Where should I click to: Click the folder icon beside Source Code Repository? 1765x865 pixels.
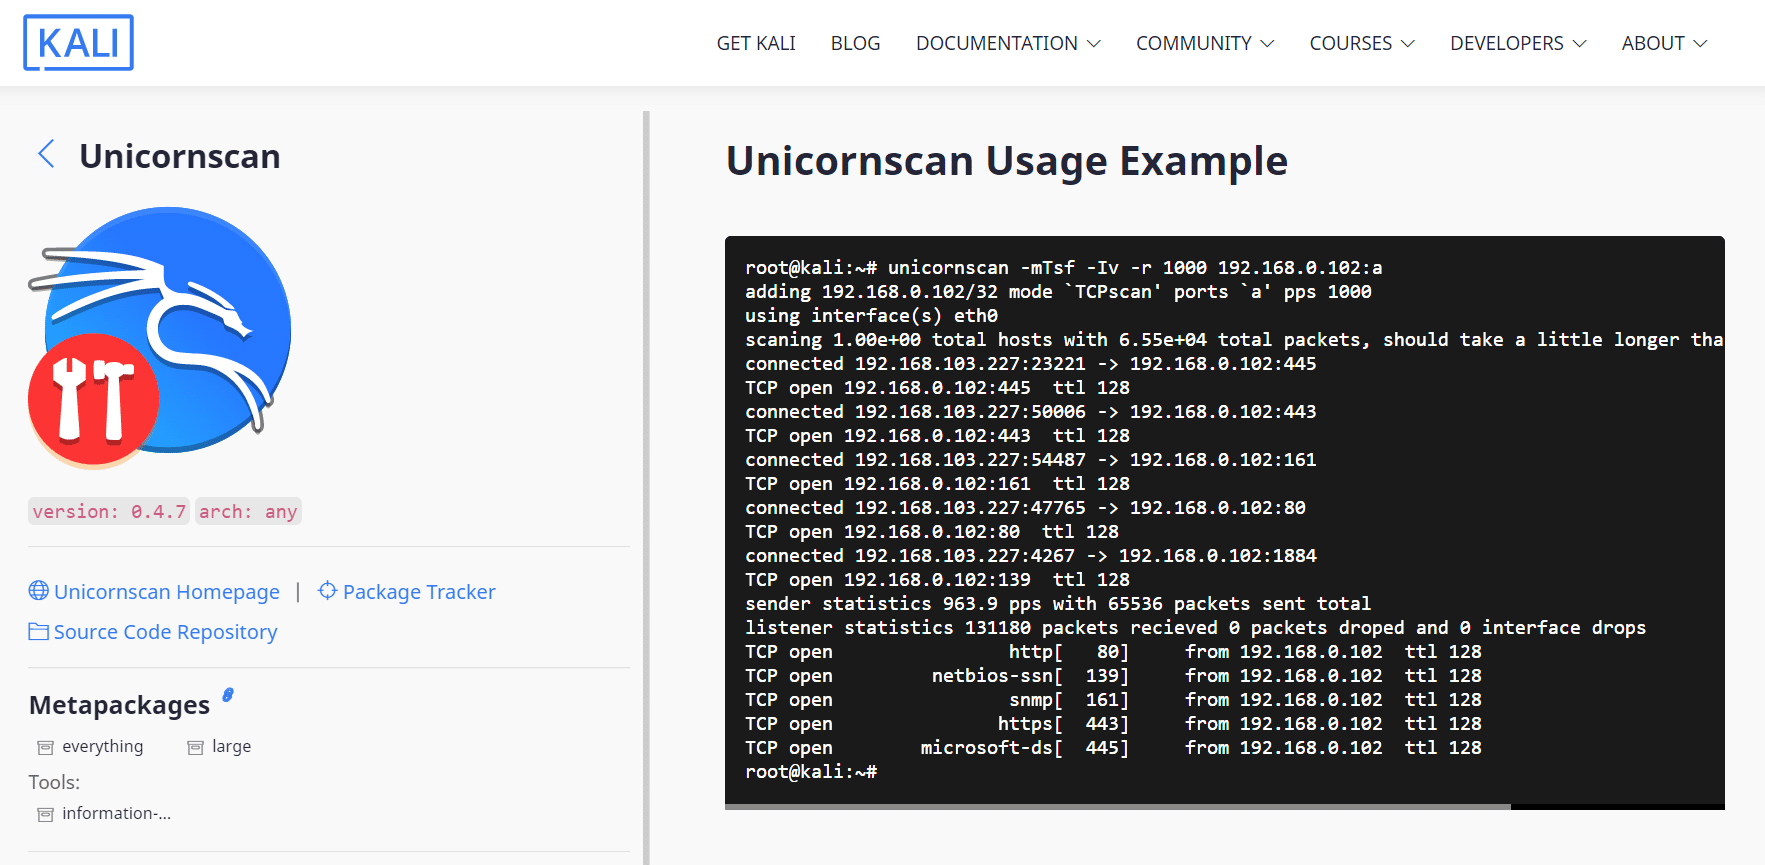[39, 631]
